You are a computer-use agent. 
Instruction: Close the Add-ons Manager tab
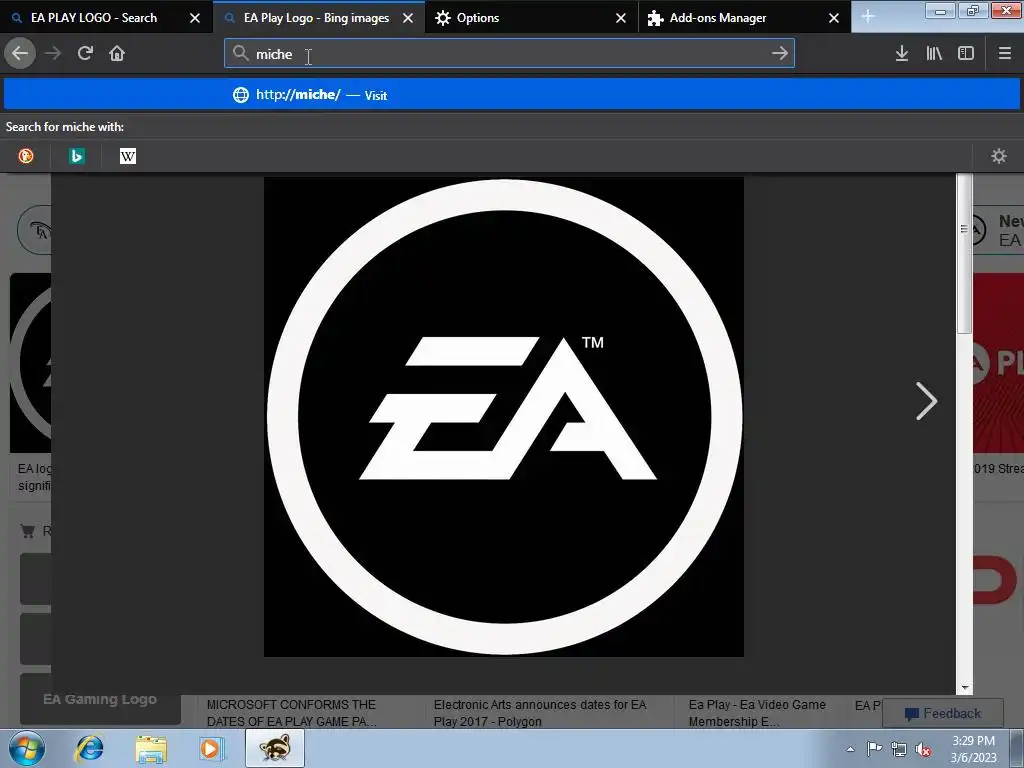833,18
